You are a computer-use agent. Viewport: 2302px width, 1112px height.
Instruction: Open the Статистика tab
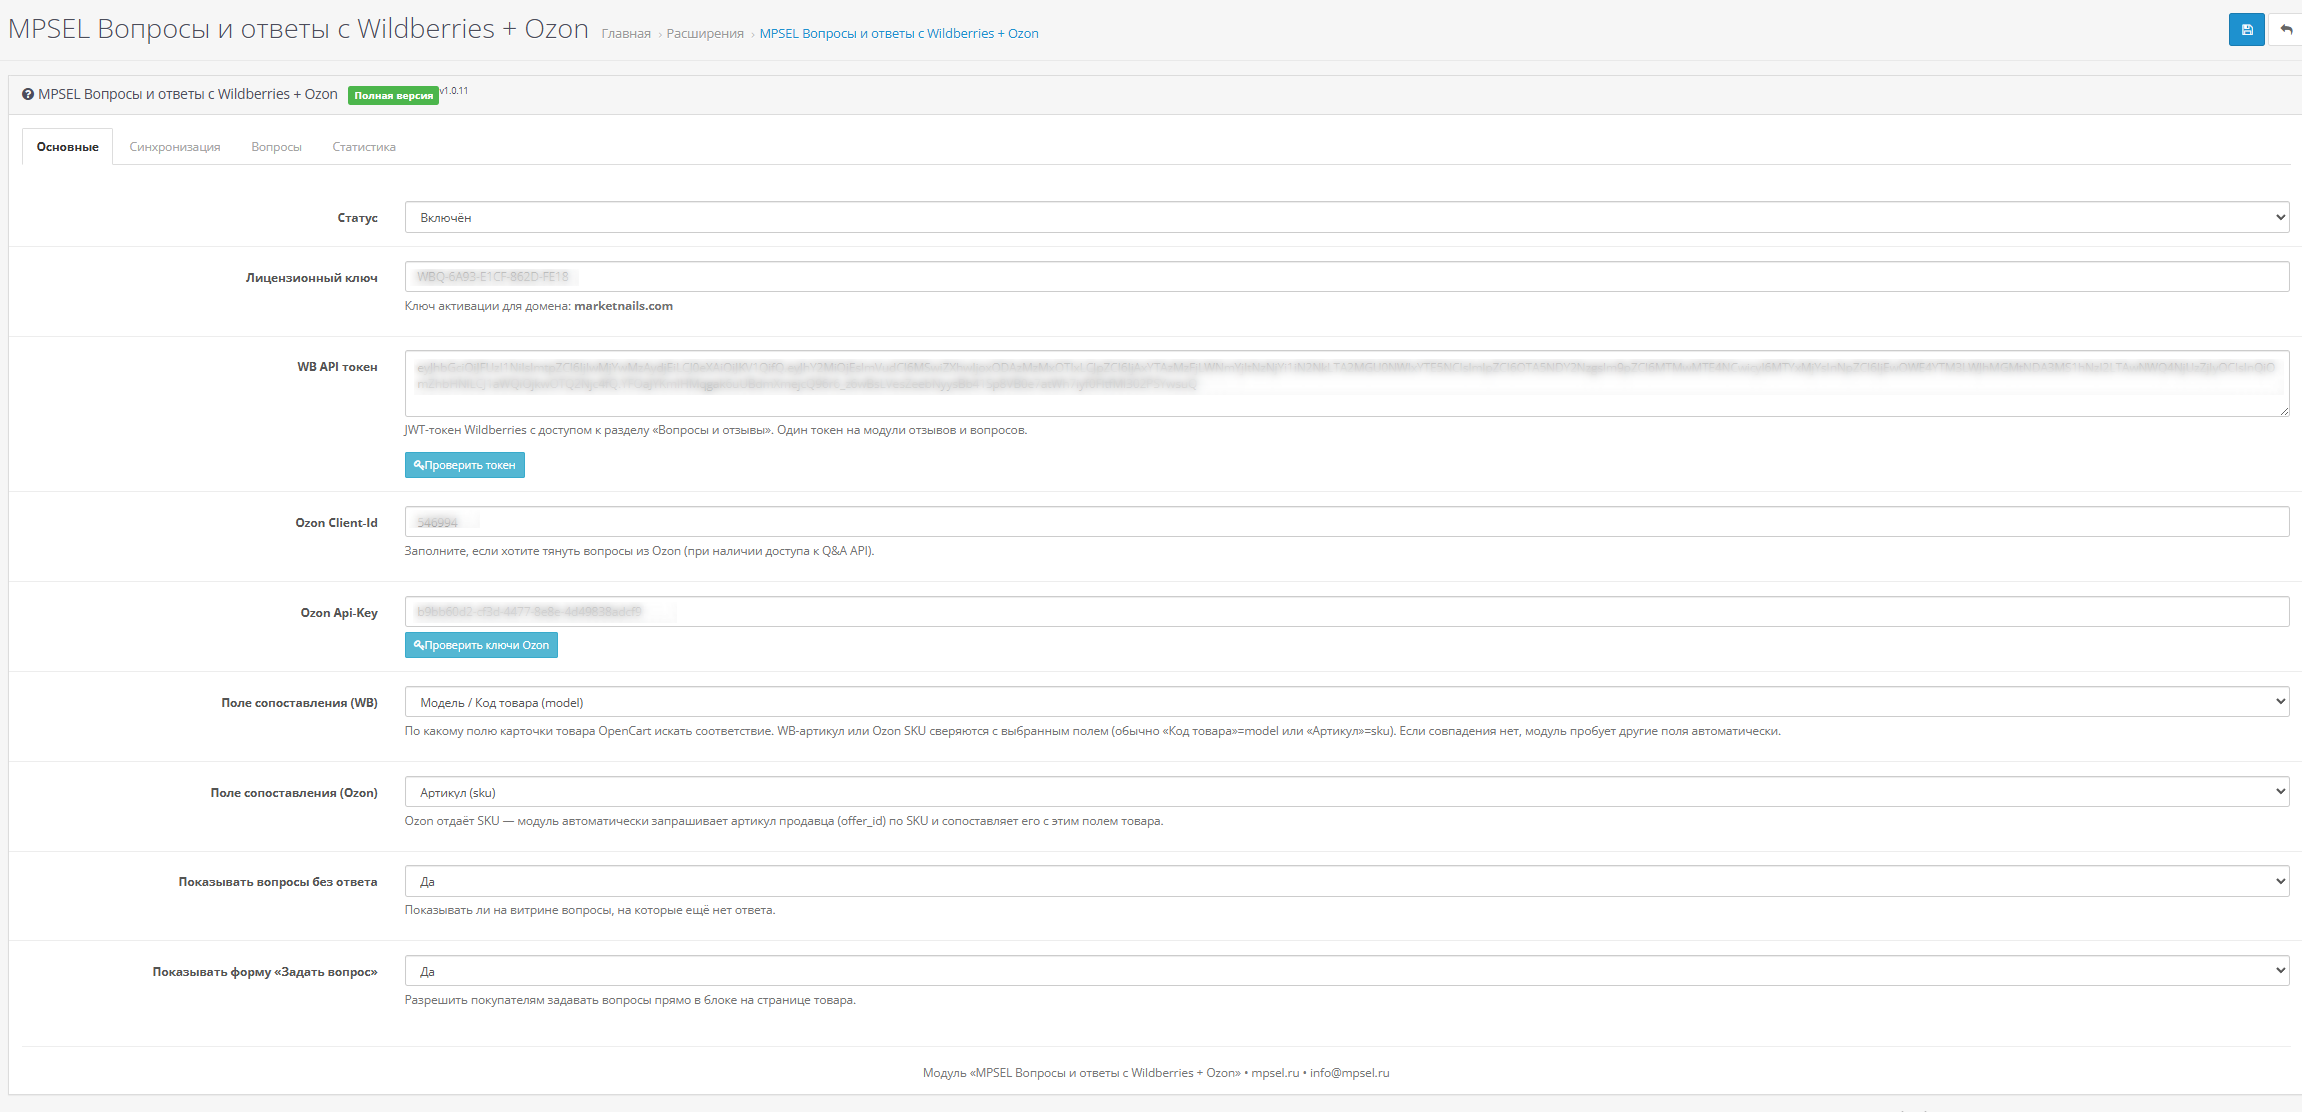coord(364,147)
